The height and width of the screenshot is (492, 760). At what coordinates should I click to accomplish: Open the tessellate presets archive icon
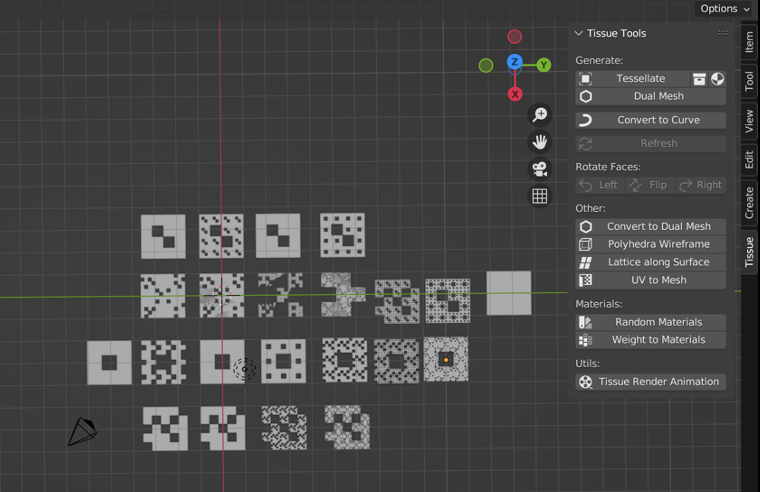(699, 79)
